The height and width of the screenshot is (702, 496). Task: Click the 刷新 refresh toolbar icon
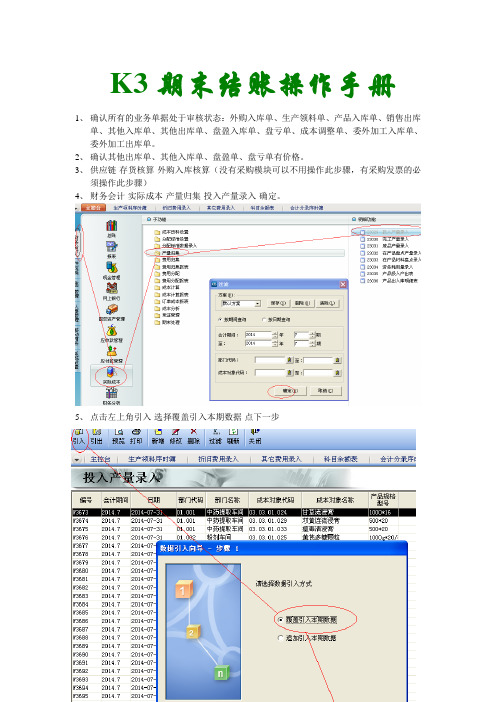pos(233,437)
